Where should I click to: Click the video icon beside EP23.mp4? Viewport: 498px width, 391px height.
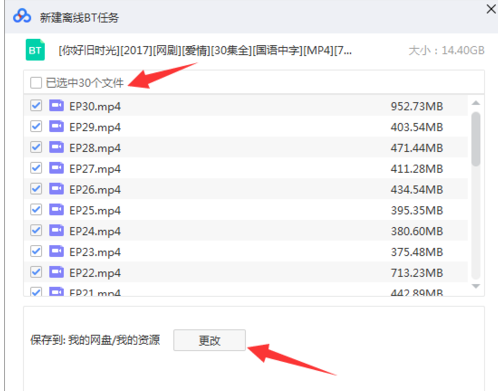[x=56, y=251]
